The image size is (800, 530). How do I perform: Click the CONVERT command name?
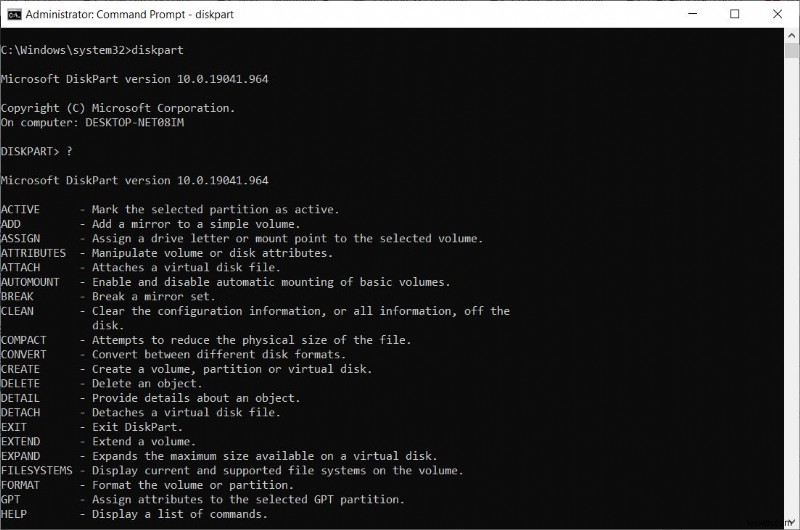pos(23,354)
